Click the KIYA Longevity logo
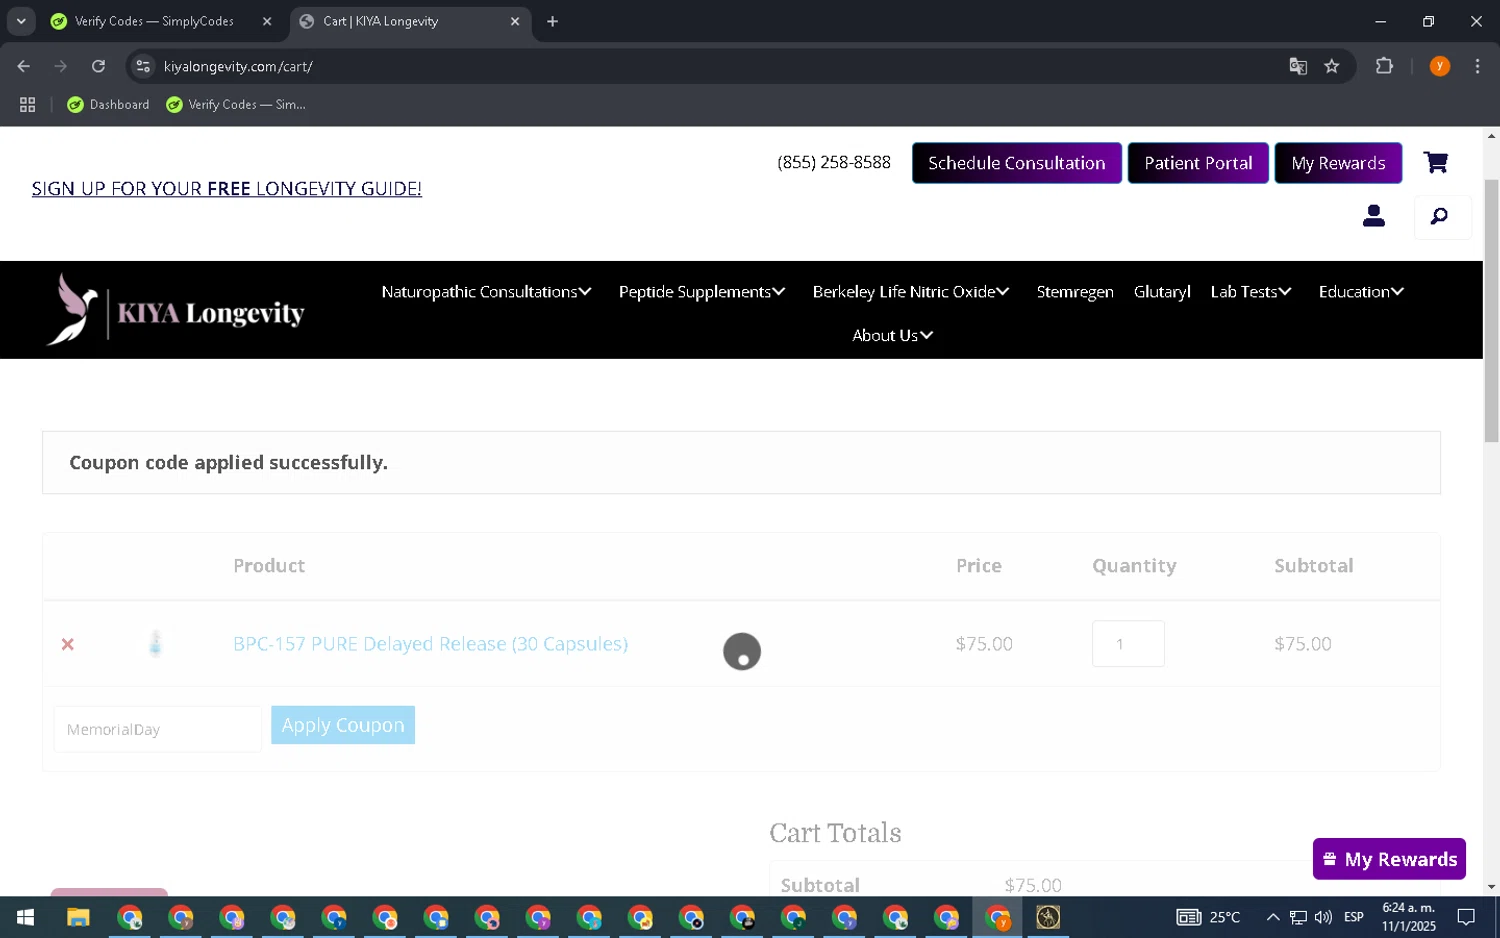 click(176, 310)
